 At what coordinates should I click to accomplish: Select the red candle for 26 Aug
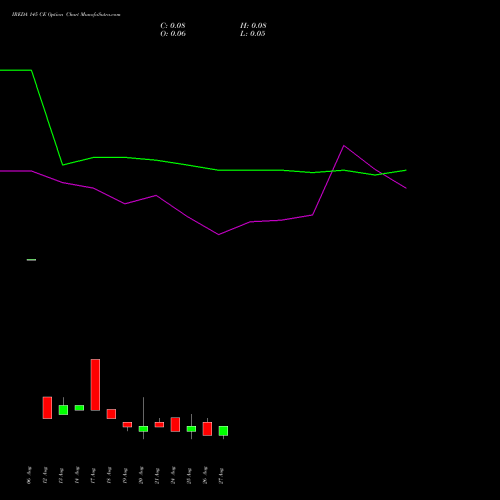(207, 429)
